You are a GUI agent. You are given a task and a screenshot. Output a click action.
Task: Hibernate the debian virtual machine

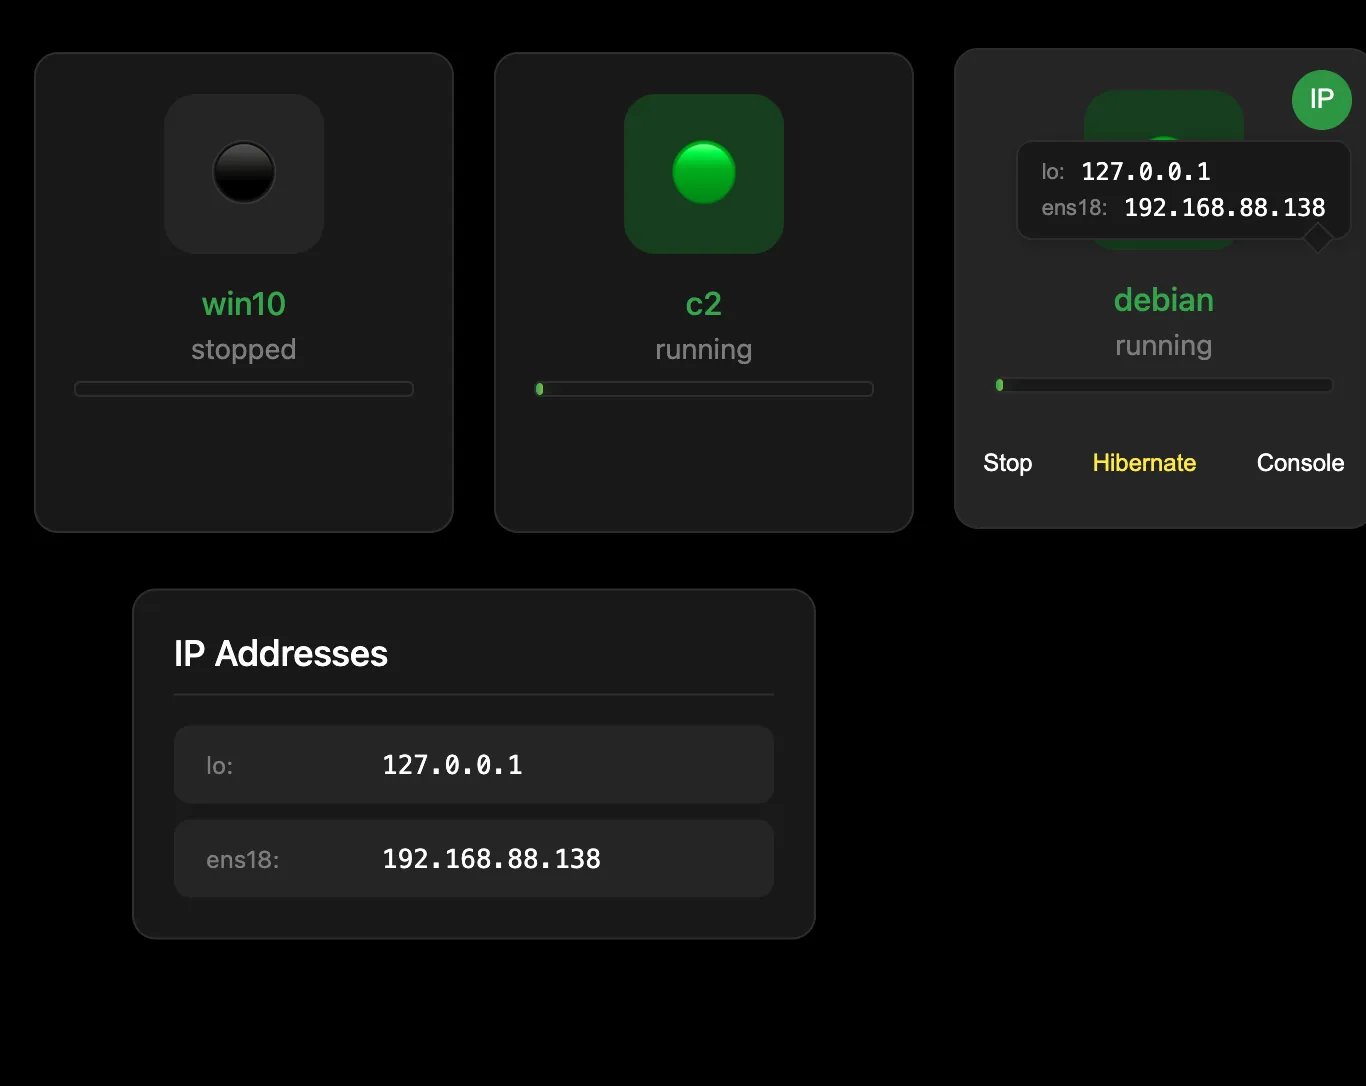(1144, 463)
